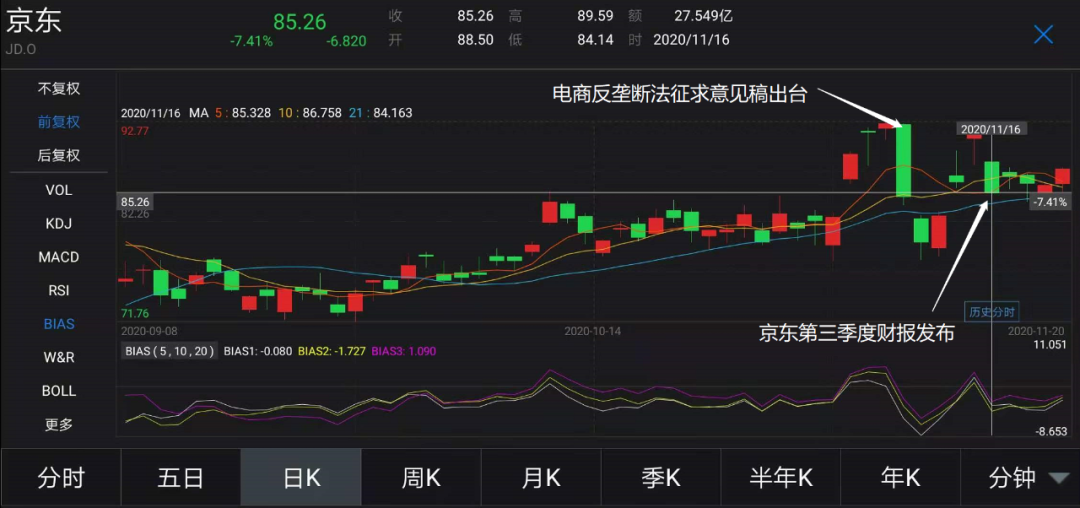Click the 85.26 crosshair price label
The width and height of the screenshot is (1080, 508).
pos(135,202)
